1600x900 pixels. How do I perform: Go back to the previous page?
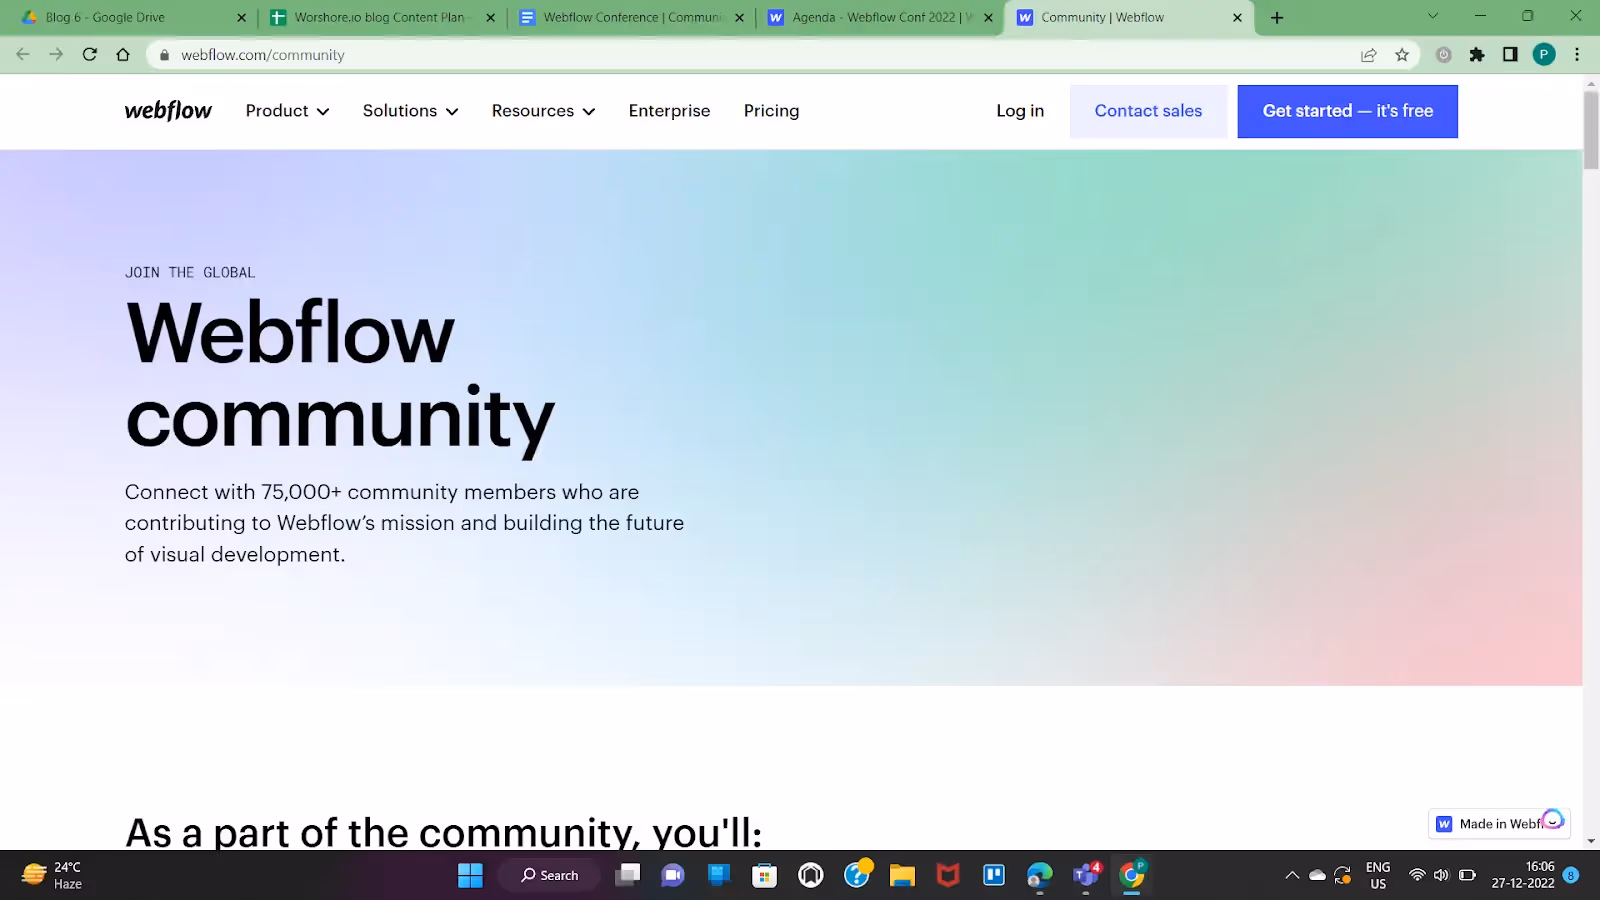tap(23, 55)
